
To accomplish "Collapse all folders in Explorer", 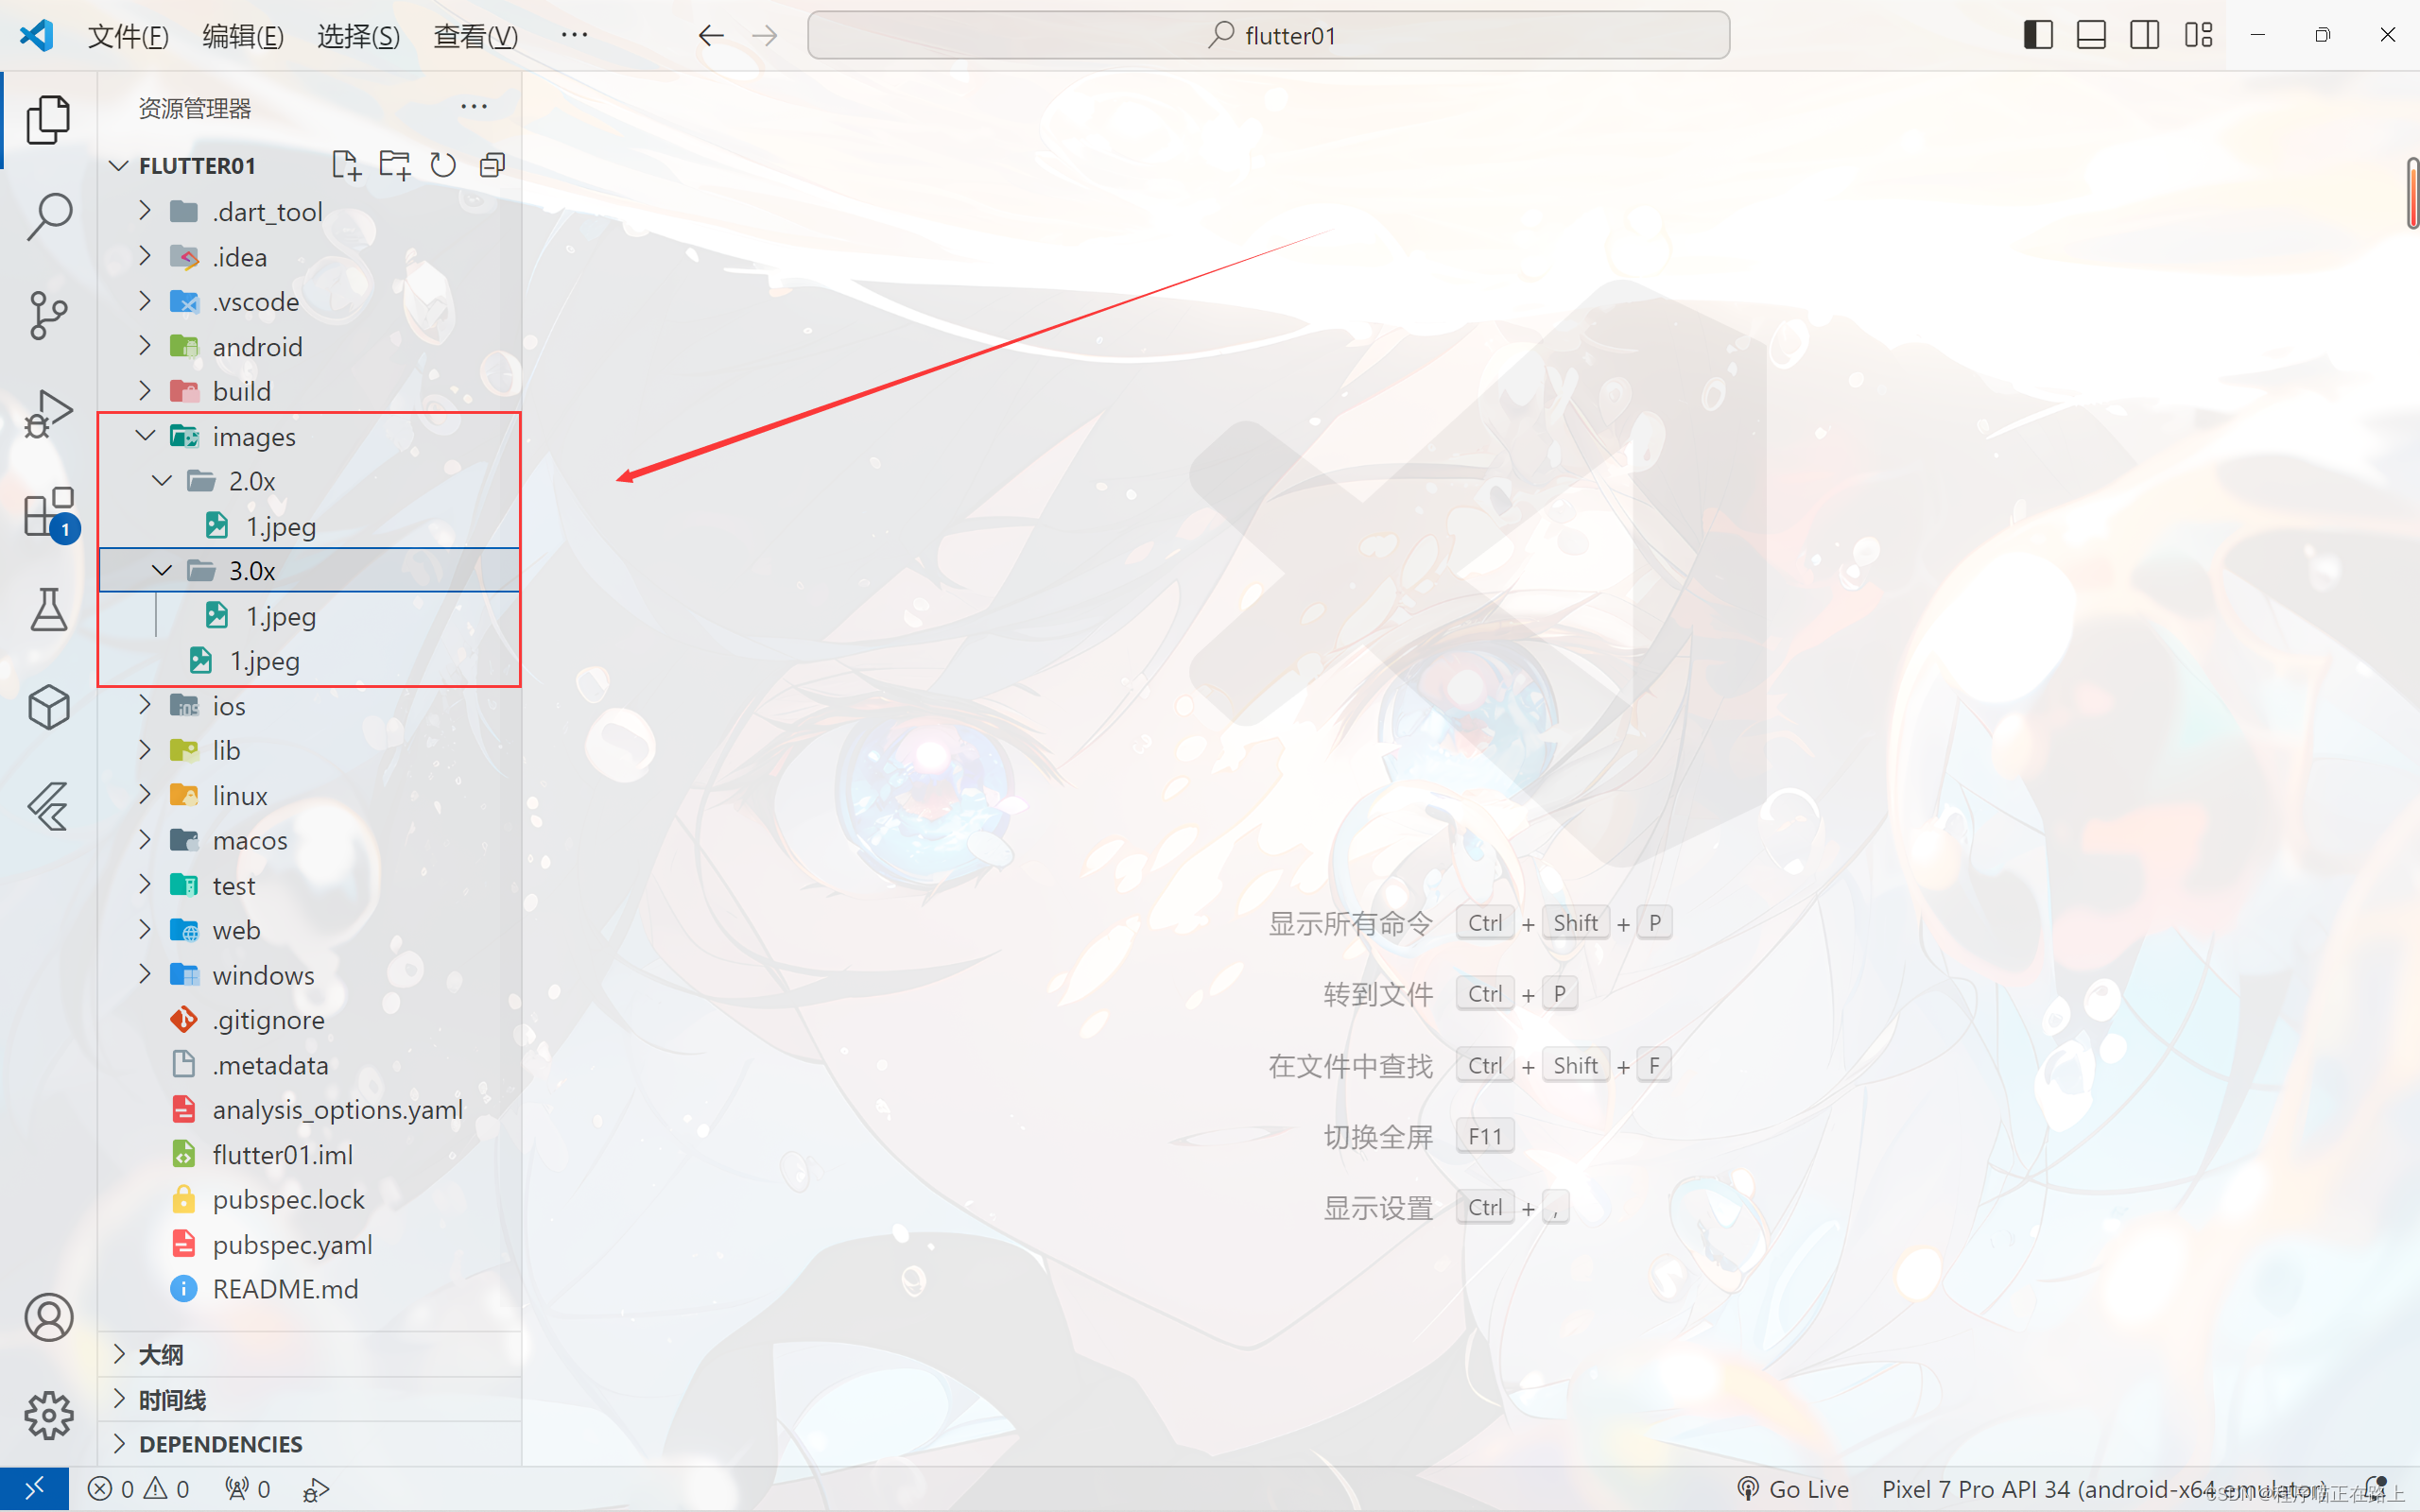I will point(491,164).
